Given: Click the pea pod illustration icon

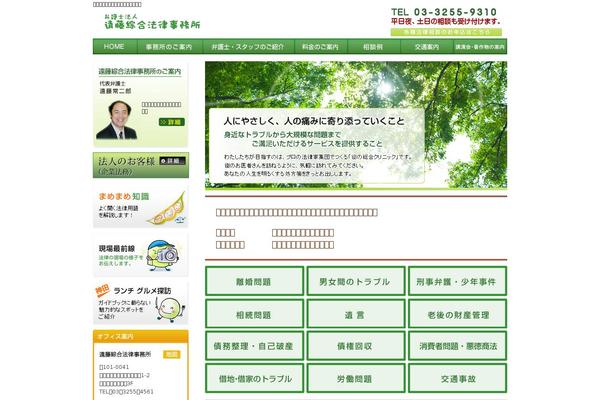Looking at the screenshot, I should 167,209.
